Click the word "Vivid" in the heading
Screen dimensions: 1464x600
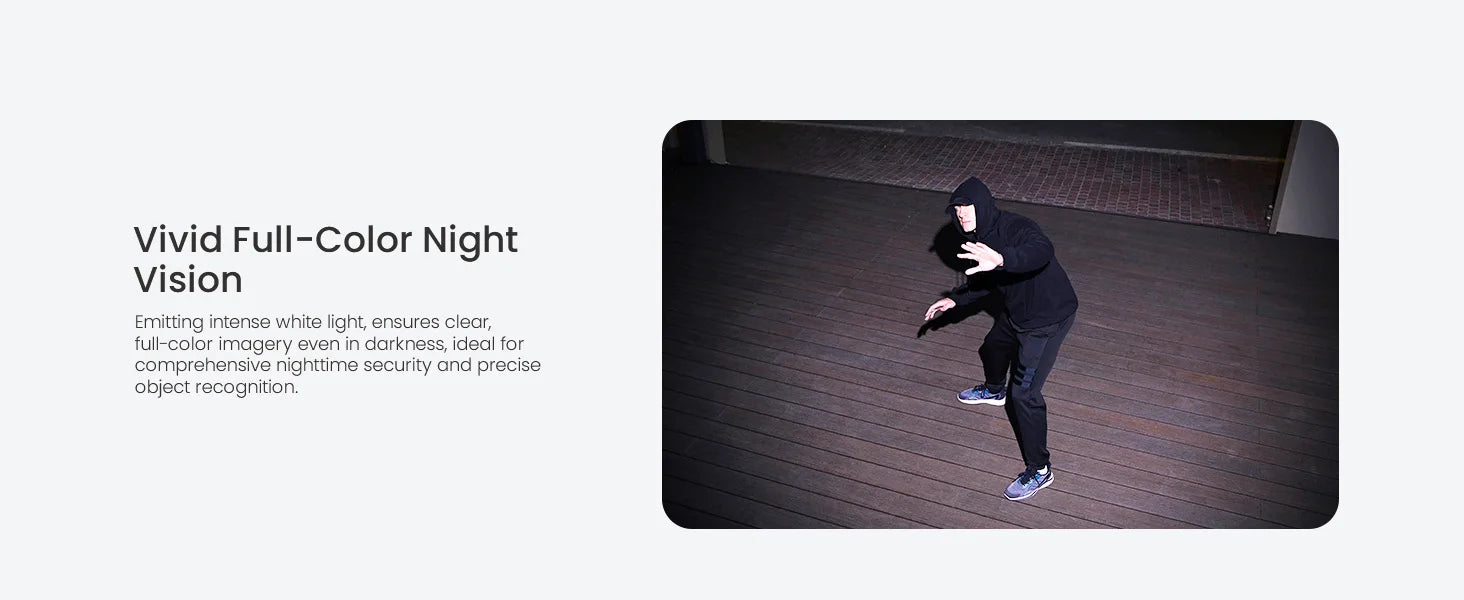[x=178, y=240]
